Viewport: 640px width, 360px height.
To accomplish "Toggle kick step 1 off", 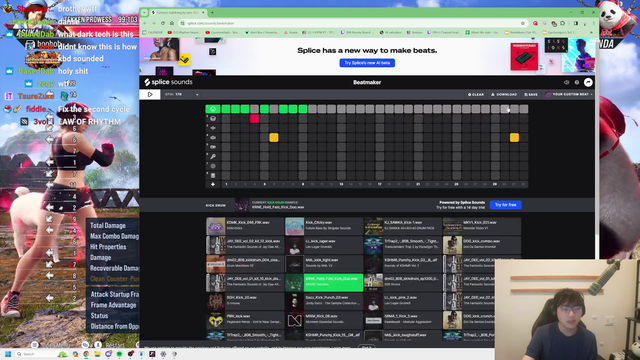I will 226,109.
